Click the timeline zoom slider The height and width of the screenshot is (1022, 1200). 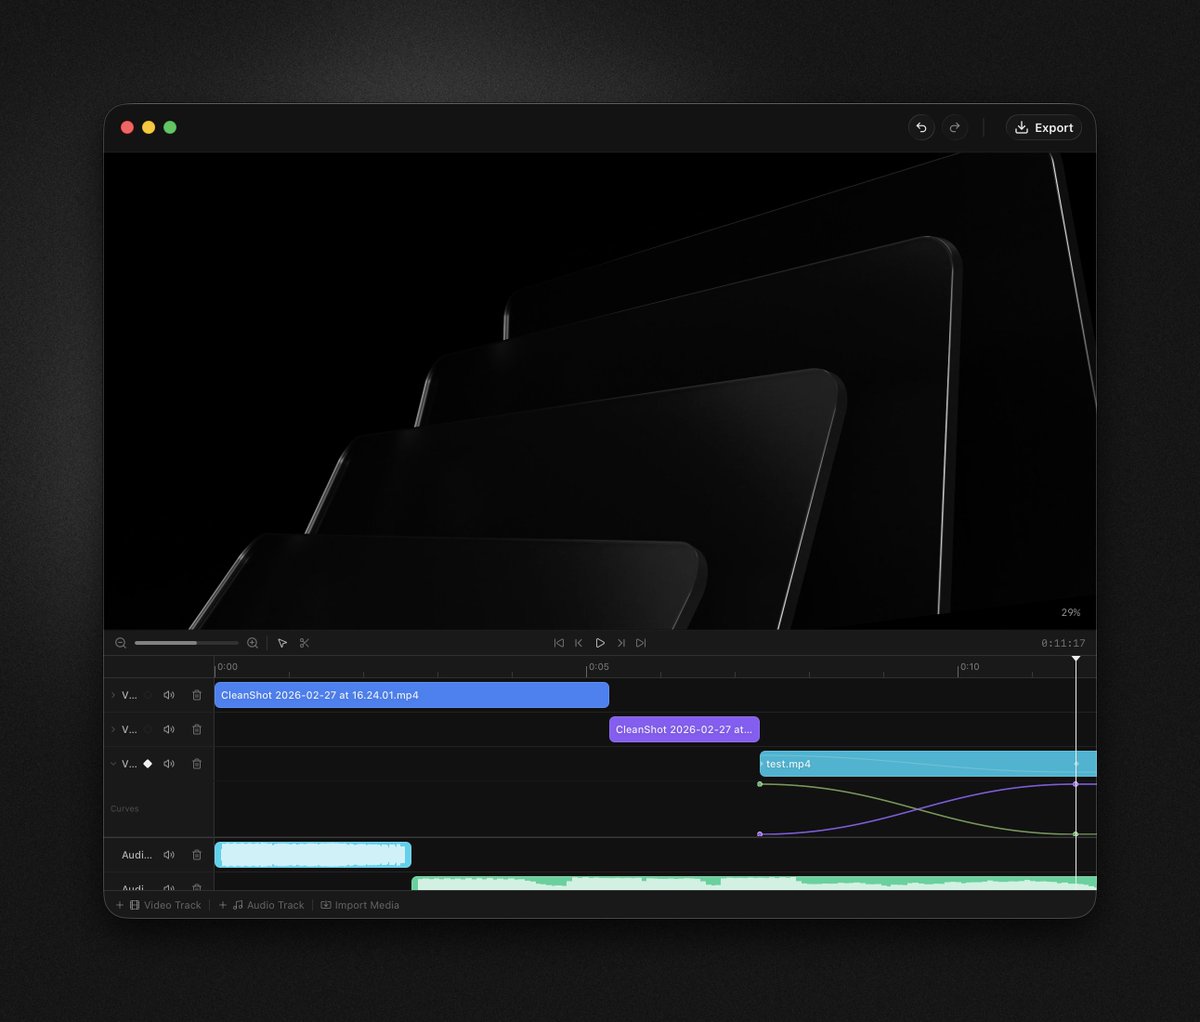(x=186, y=643)
